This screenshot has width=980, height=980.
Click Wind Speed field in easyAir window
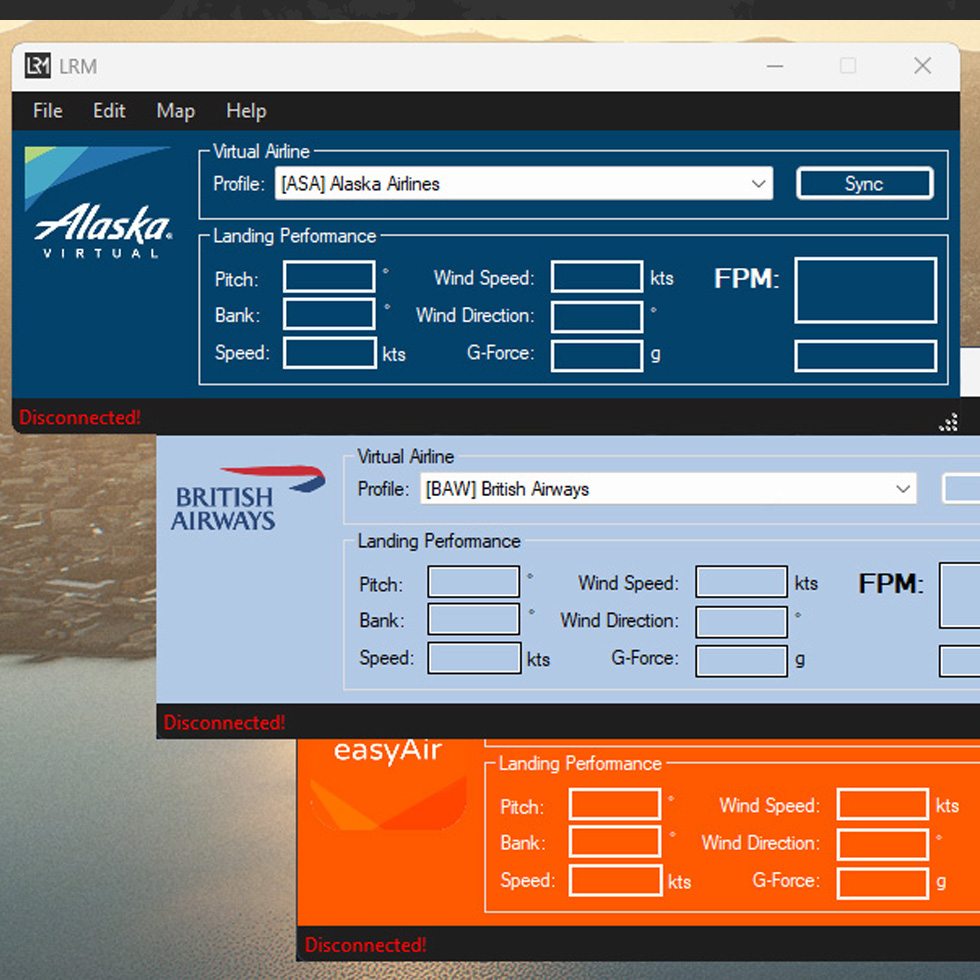coord(882,804)
